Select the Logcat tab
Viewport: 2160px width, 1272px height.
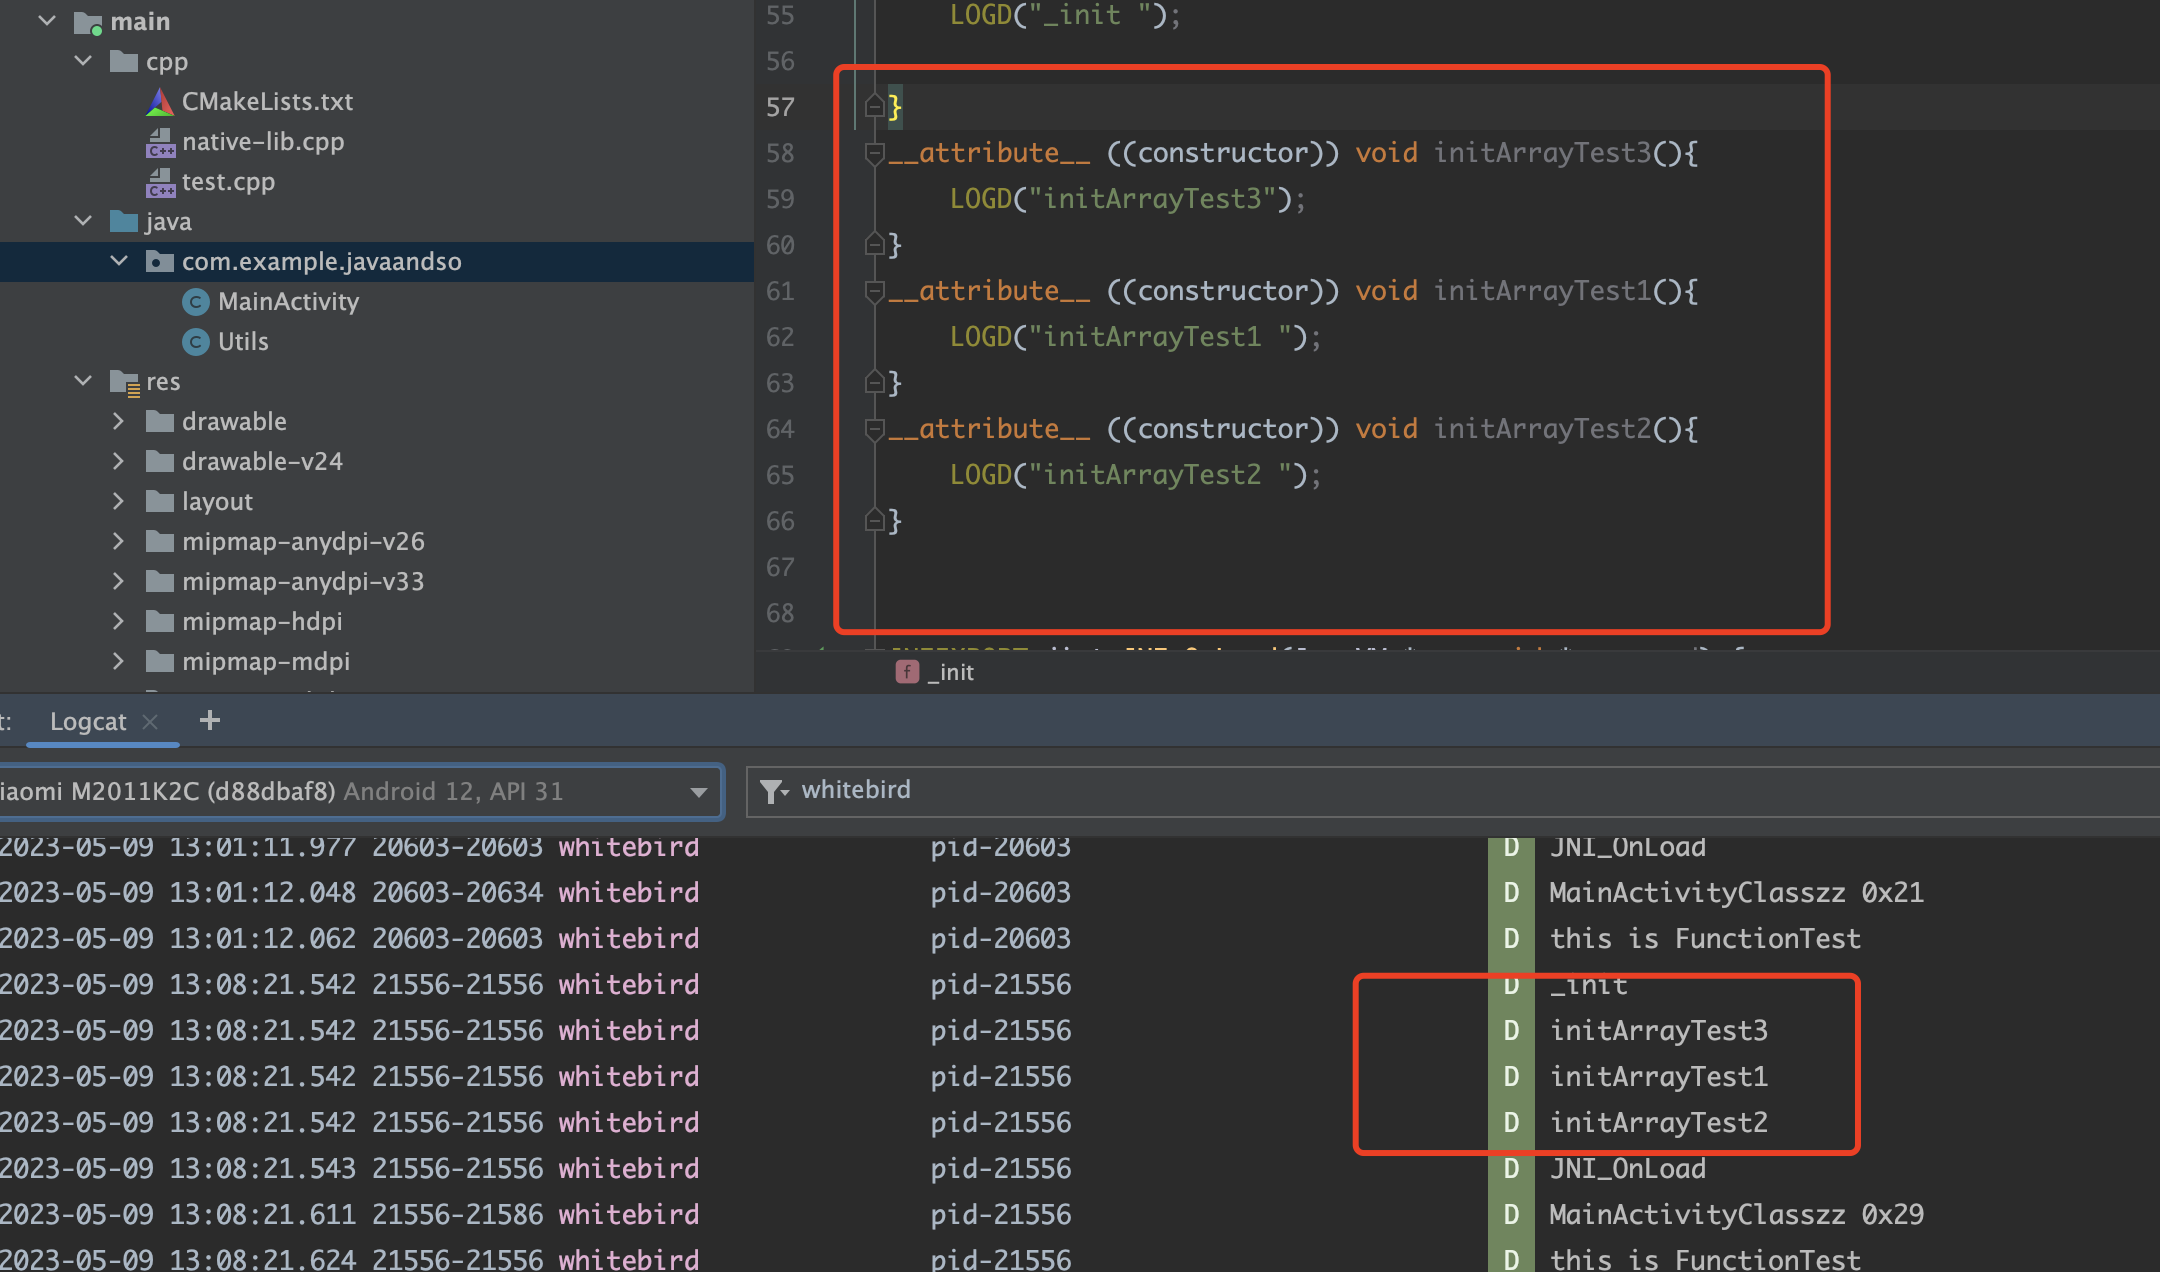pos(88,722)
